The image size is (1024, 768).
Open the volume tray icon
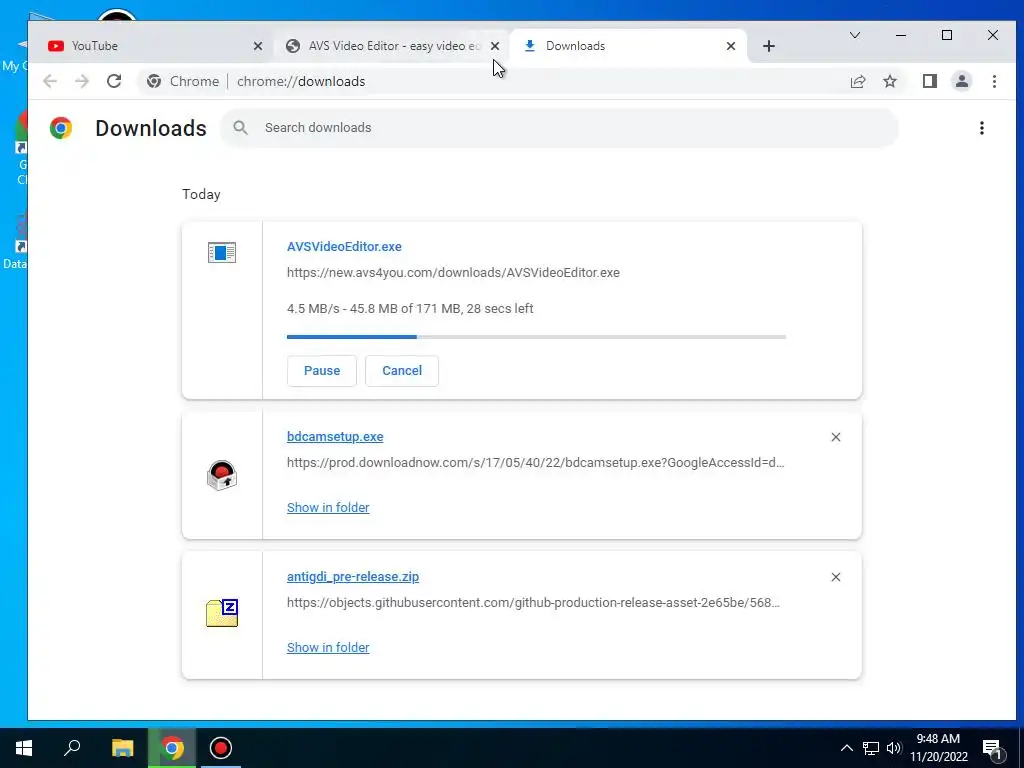(894, 748)
